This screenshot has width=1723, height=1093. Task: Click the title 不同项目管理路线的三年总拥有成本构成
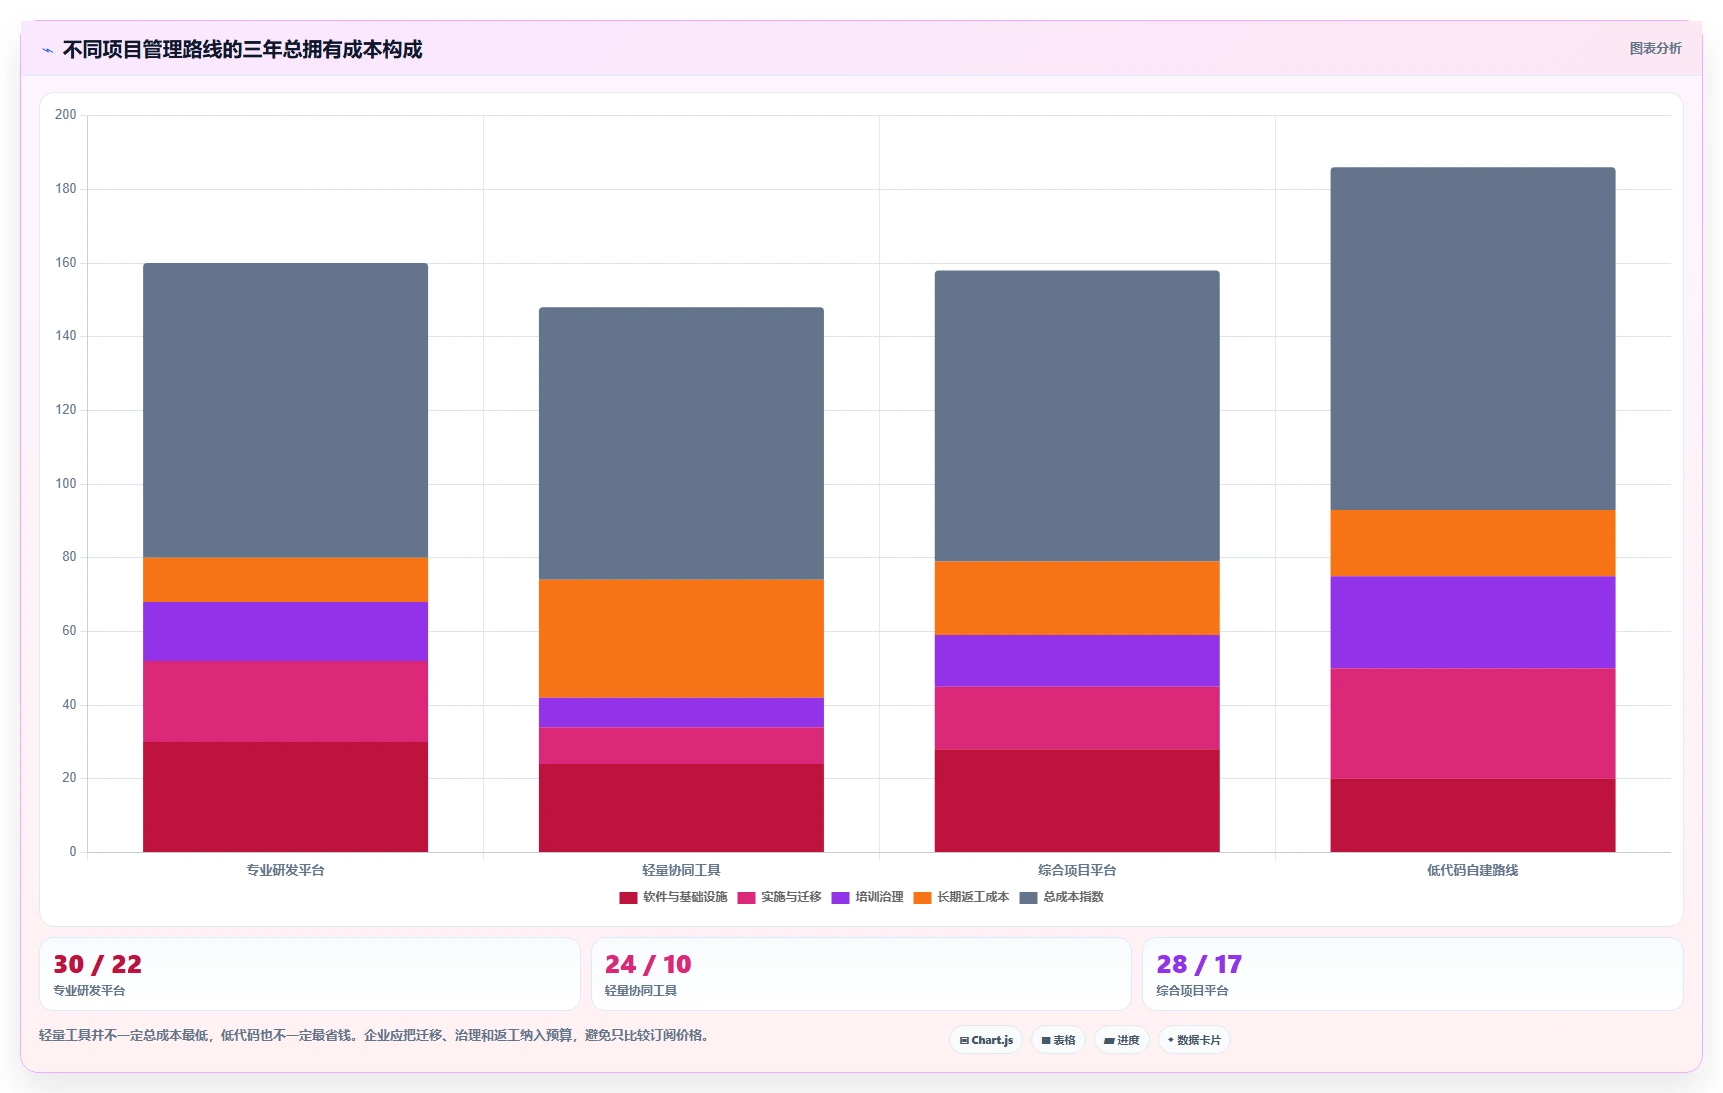point(242,50)
